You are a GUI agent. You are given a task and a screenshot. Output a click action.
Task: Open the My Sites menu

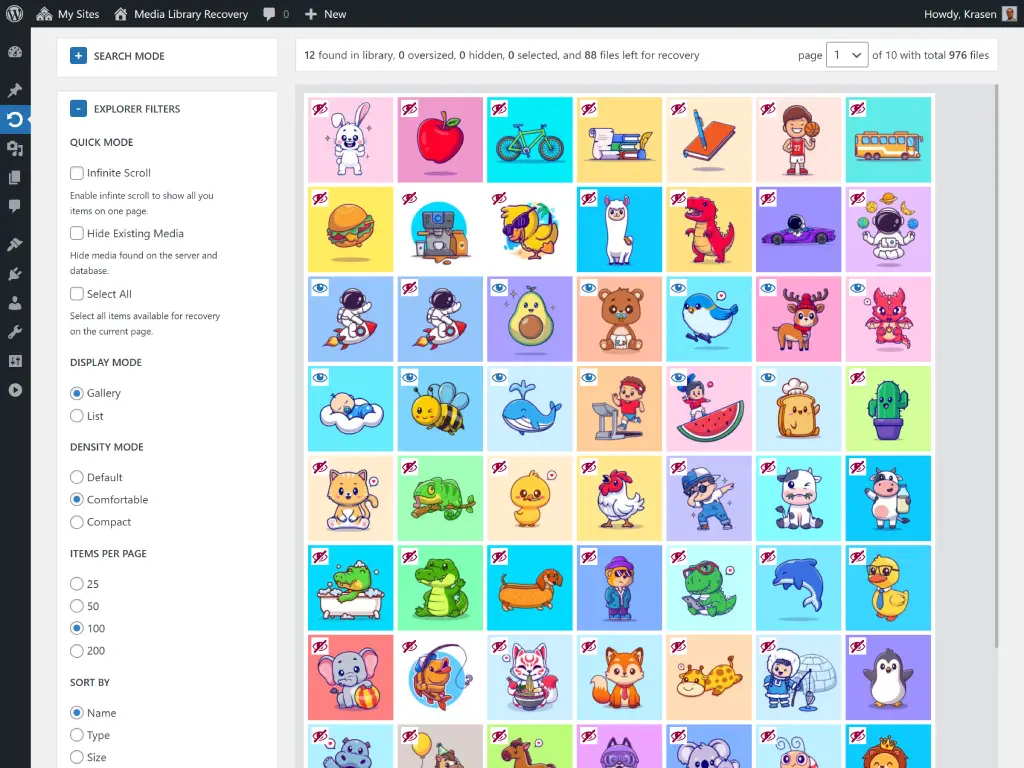click(x=68, y=14)
